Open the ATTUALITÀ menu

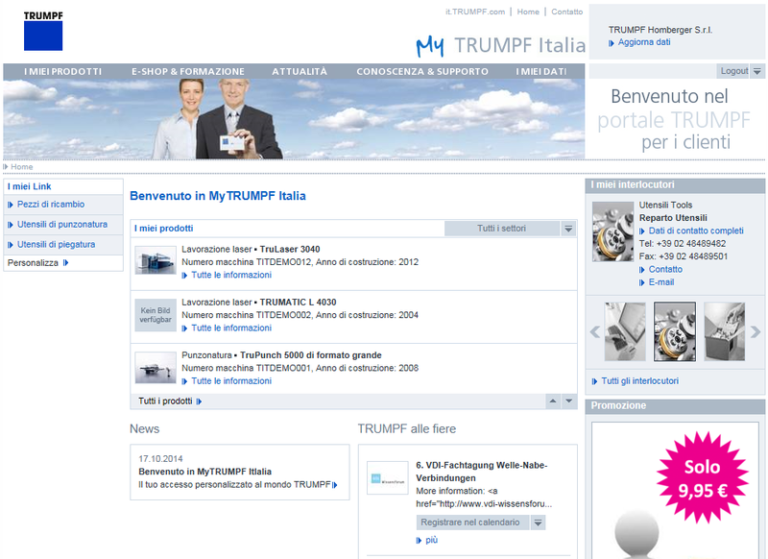pyautogui.click(x=299, y=72)
